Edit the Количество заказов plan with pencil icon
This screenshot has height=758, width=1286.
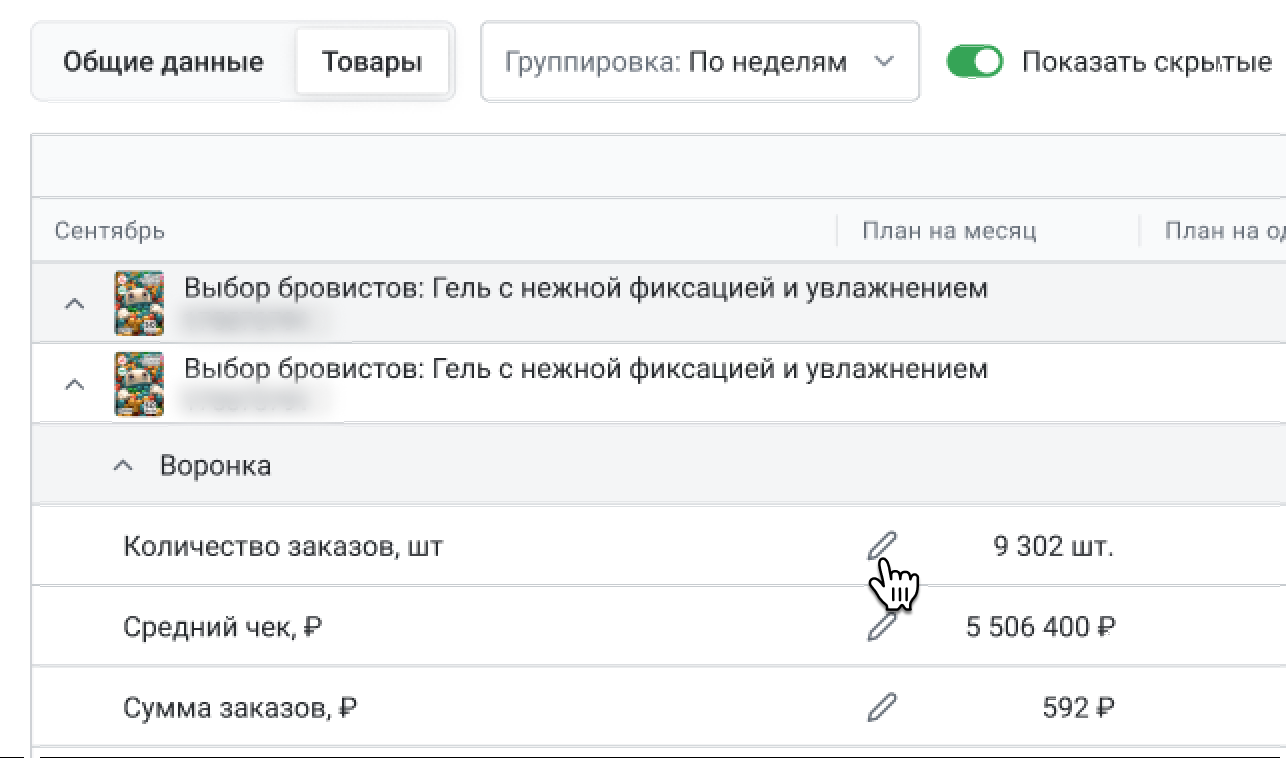pyautogui.click(x=881, y=546)
